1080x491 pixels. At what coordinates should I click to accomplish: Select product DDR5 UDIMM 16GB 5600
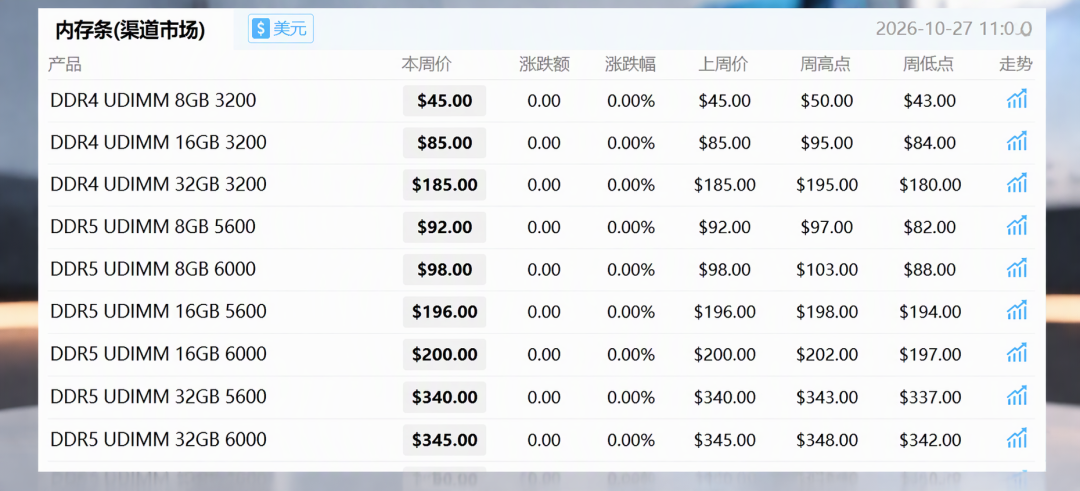(x=158, y=312)
